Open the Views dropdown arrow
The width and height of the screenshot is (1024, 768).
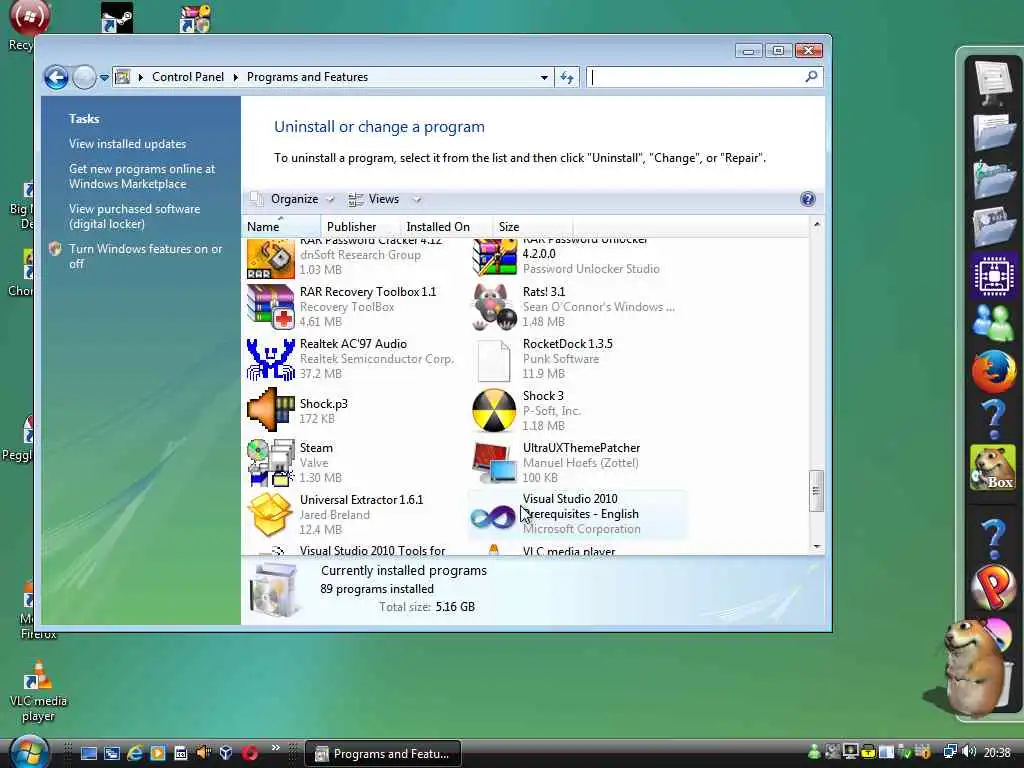click(417, 199)
